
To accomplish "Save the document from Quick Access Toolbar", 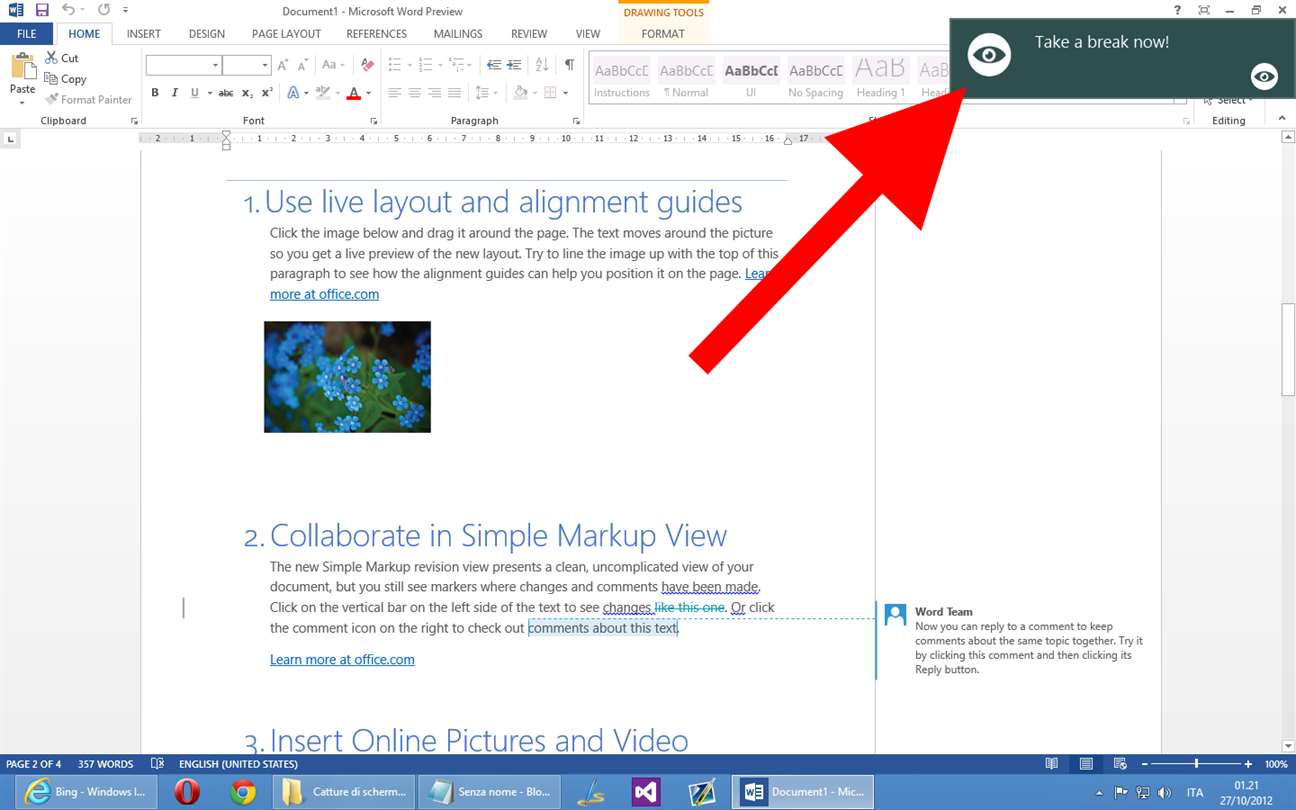I will (42, 10).
